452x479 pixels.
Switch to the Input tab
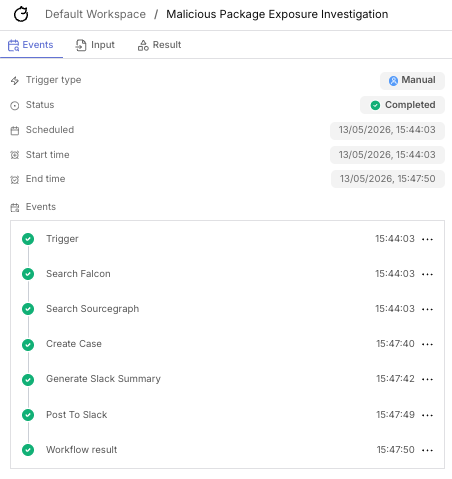coord(95,45)
